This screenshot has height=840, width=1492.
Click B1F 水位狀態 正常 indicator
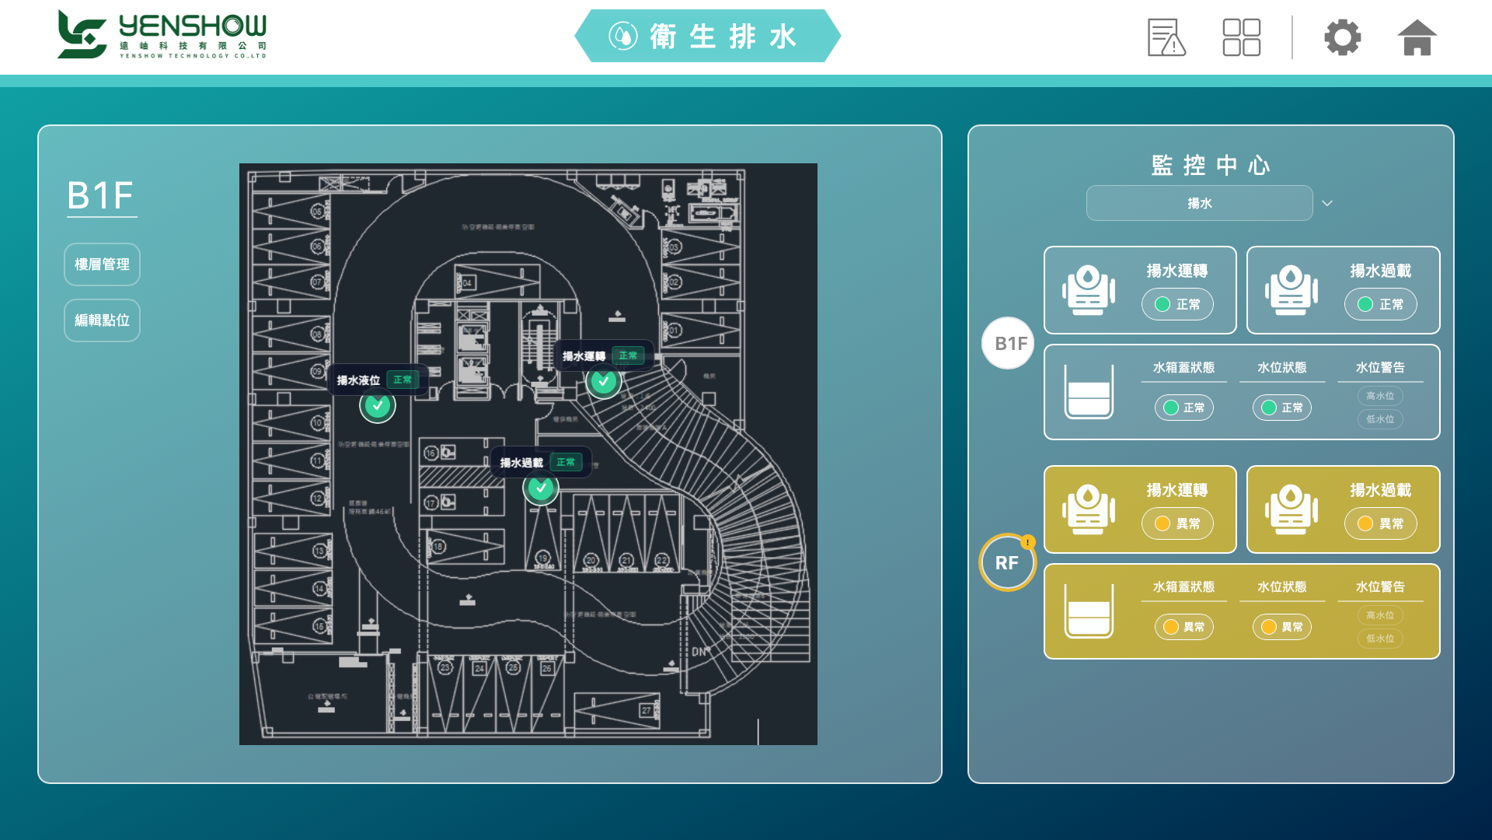(x=1282, y=408)
